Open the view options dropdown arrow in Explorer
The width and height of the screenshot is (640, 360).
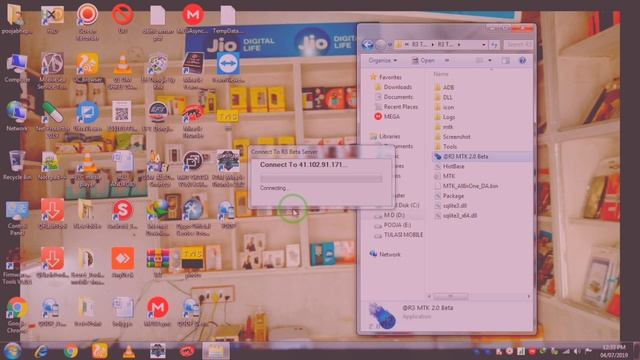point(490,60)
